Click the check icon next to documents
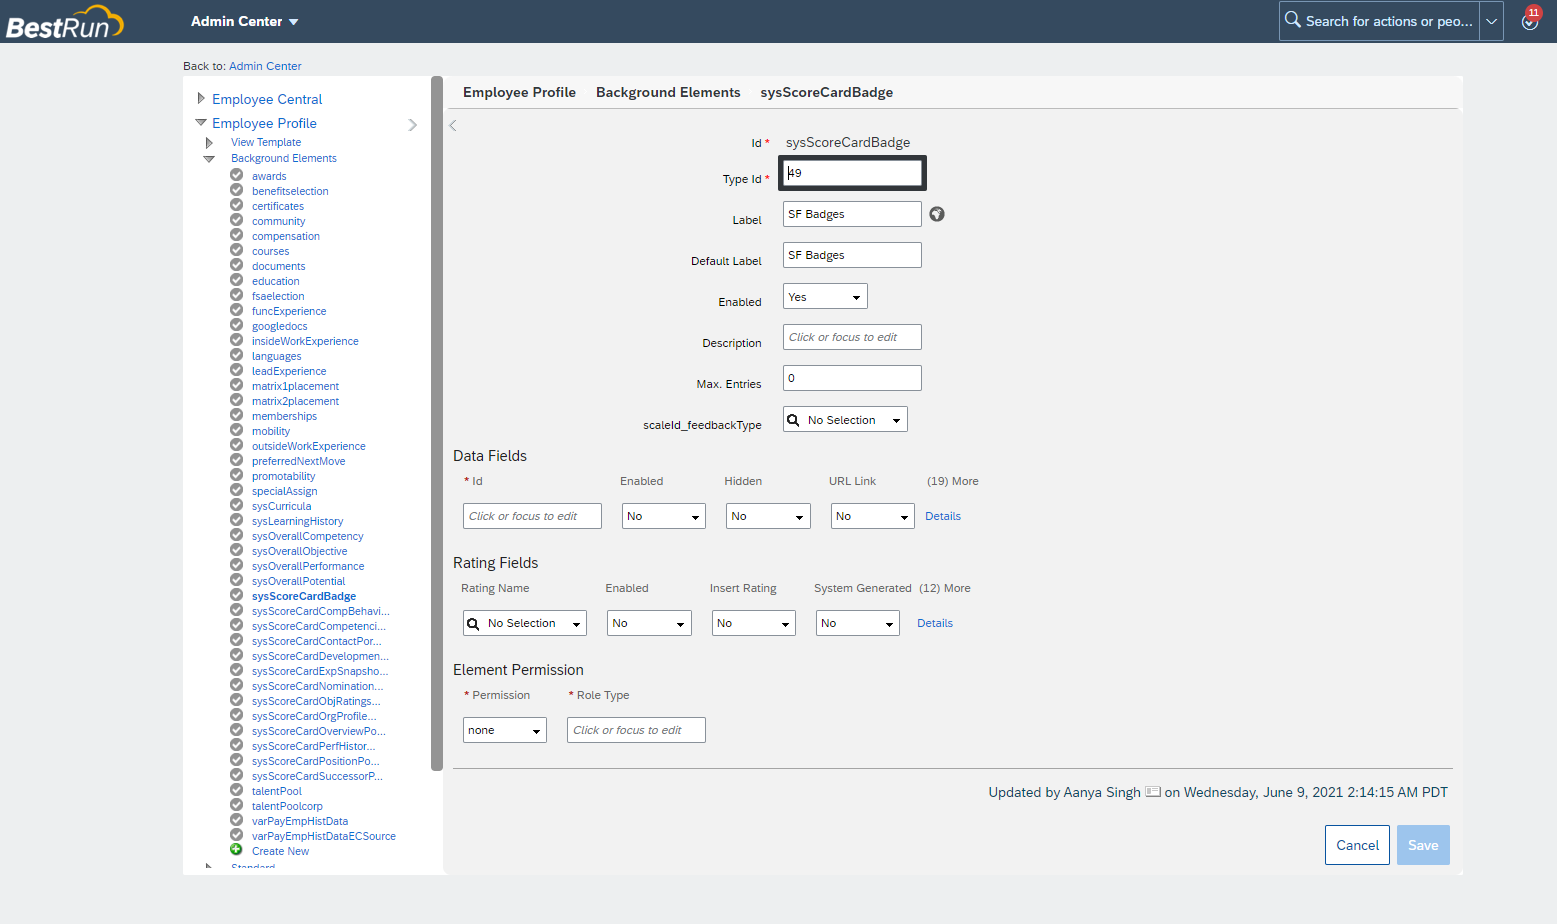Screen dimensions: 1557x924 click(236, 265)
